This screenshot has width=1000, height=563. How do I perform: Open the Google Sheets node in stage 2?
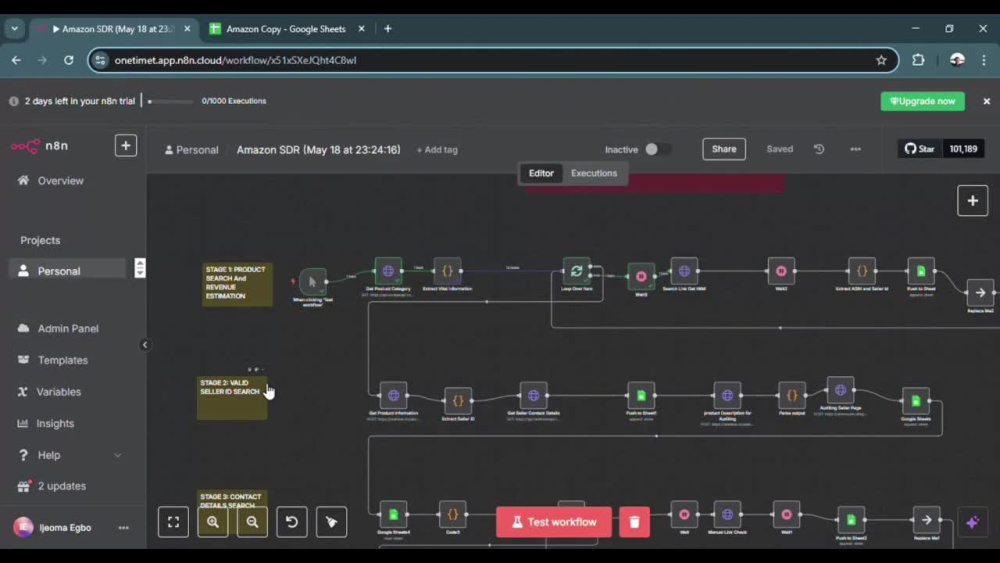coord(916,401)
